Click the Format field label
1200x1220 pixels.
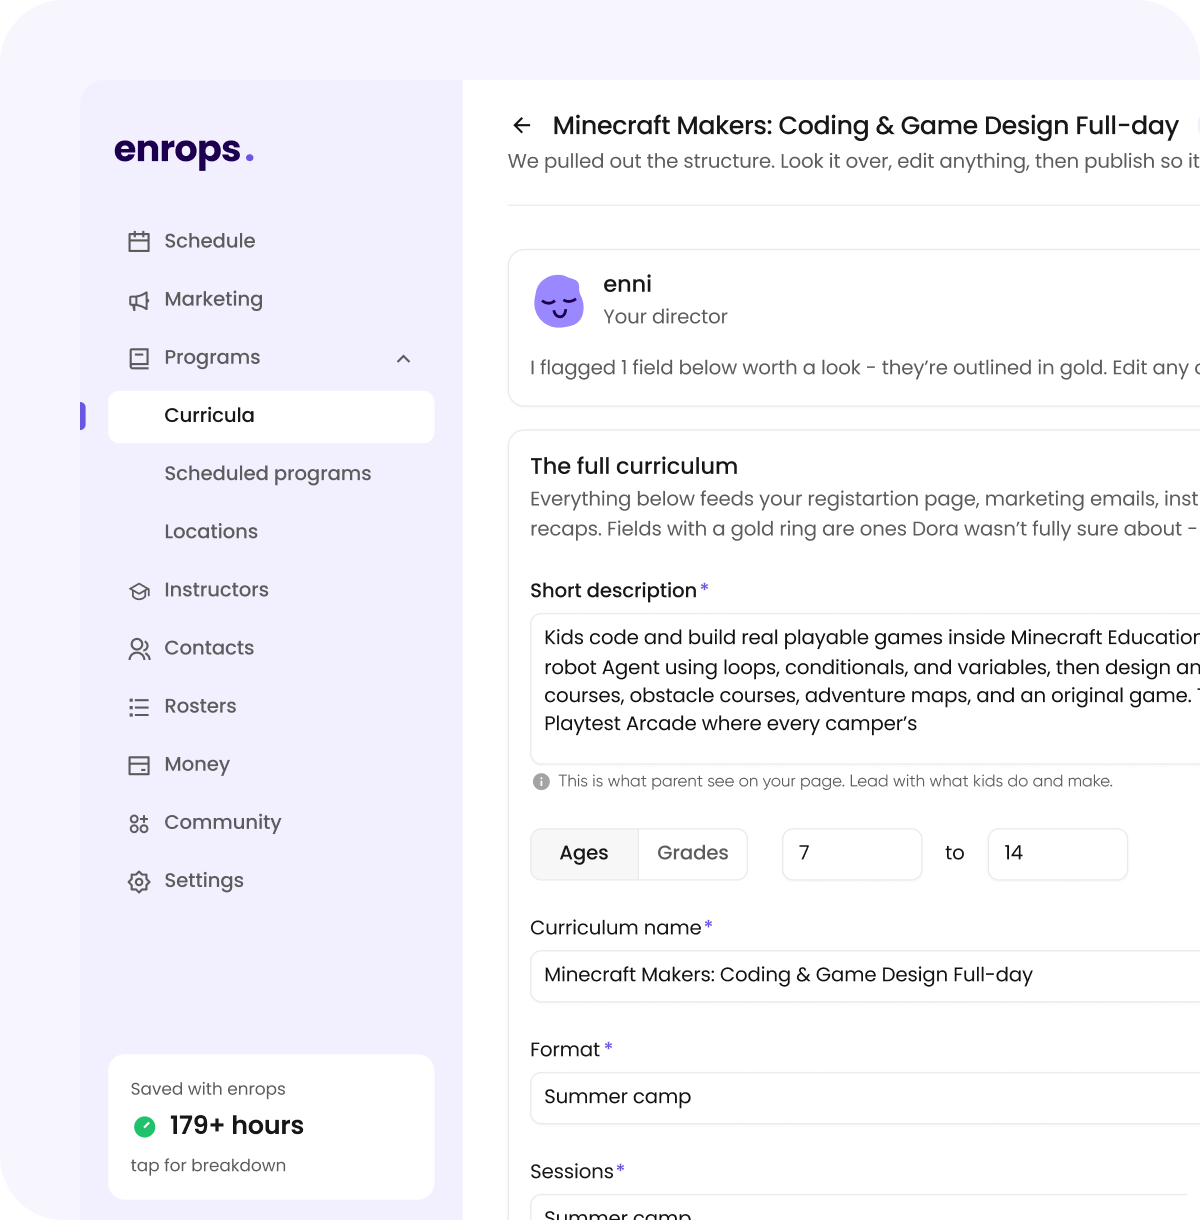point(565,1050)
